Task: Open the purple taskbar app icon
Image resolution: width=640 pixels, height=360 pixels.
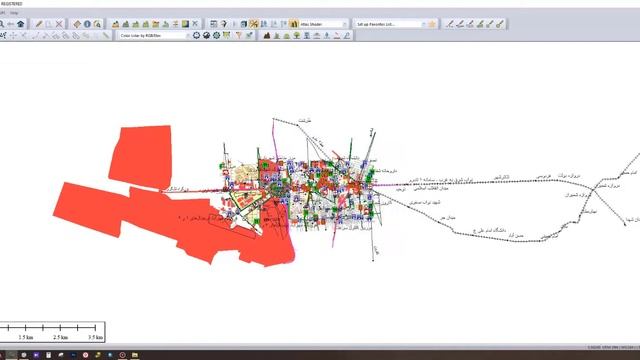Action: (36, 355)
